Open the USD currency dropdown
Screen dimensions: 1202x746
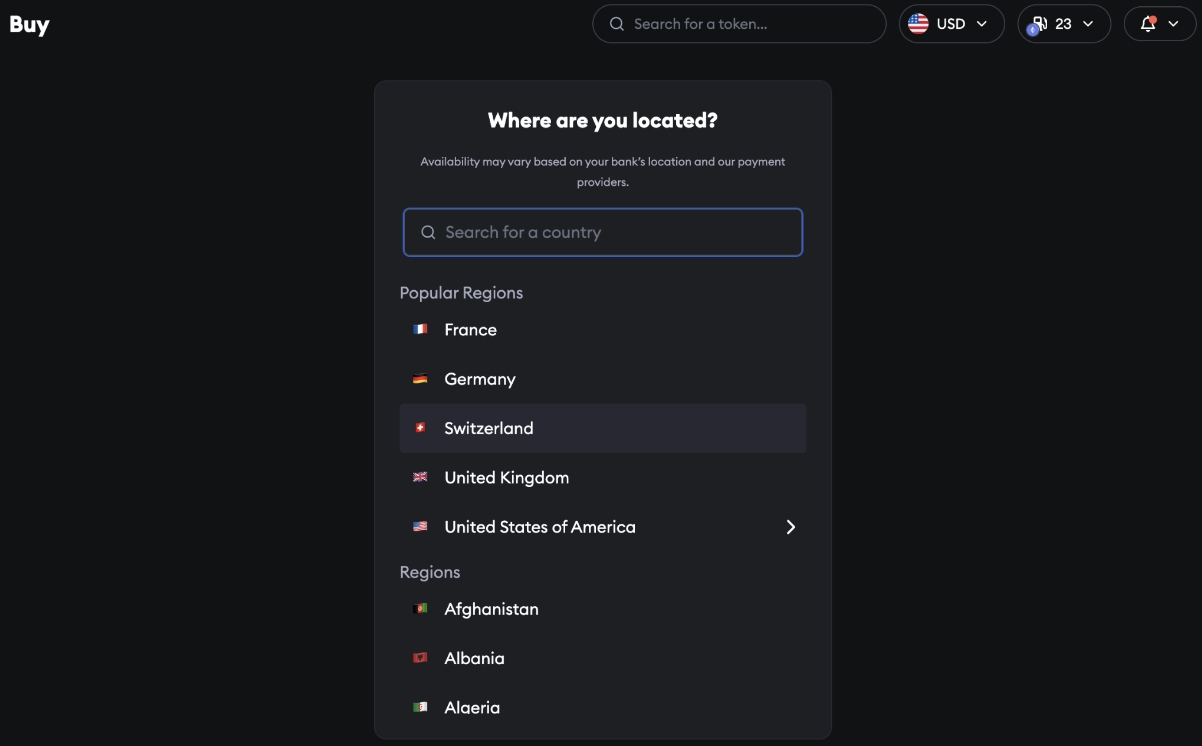click(x=951, y=24)
